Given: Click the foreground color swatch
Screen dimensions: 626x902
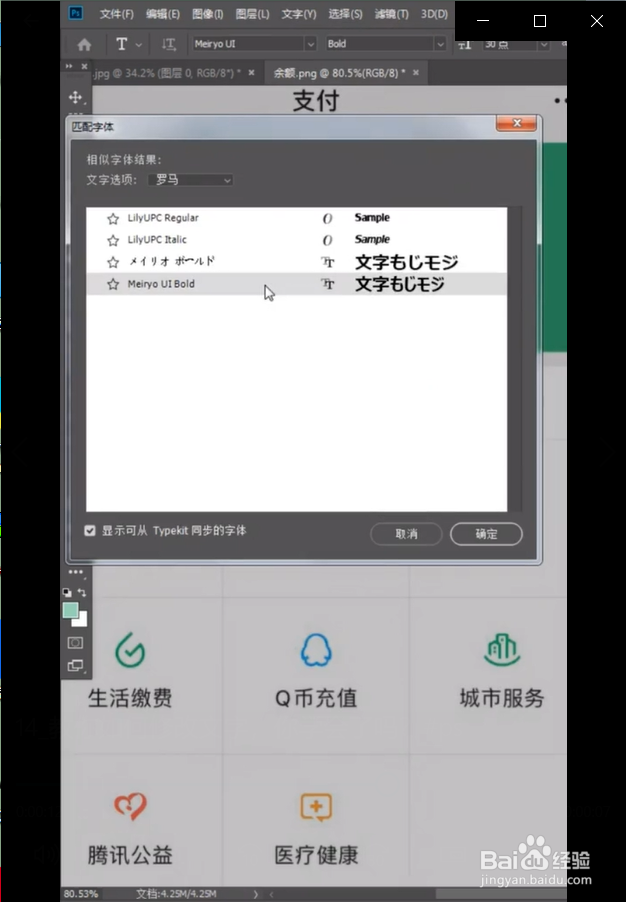Looking at the screenshot, I should [x=70, y=610].
